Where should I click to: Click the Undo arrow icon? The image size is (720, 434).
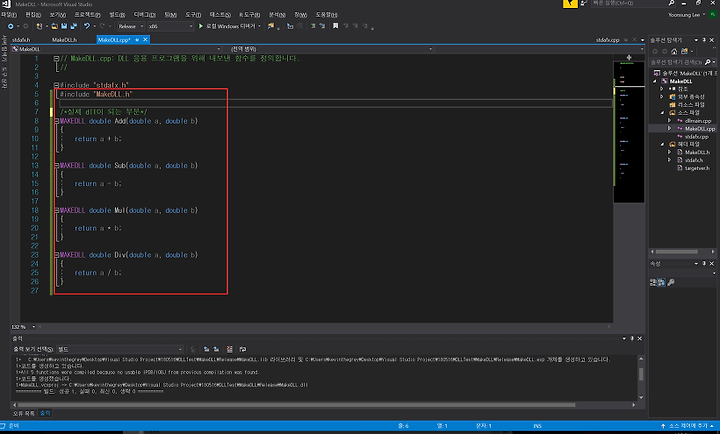pyautogui.click(x=86, y=26)
